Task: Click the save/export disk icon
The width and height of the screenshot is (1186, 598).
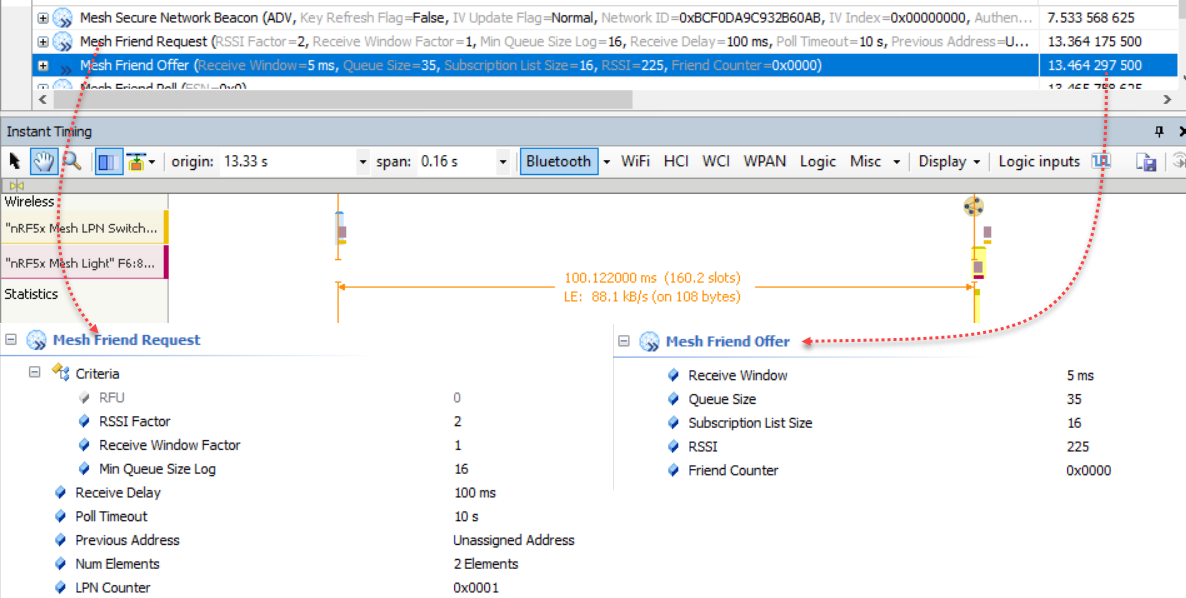Action: (1147, 162)
